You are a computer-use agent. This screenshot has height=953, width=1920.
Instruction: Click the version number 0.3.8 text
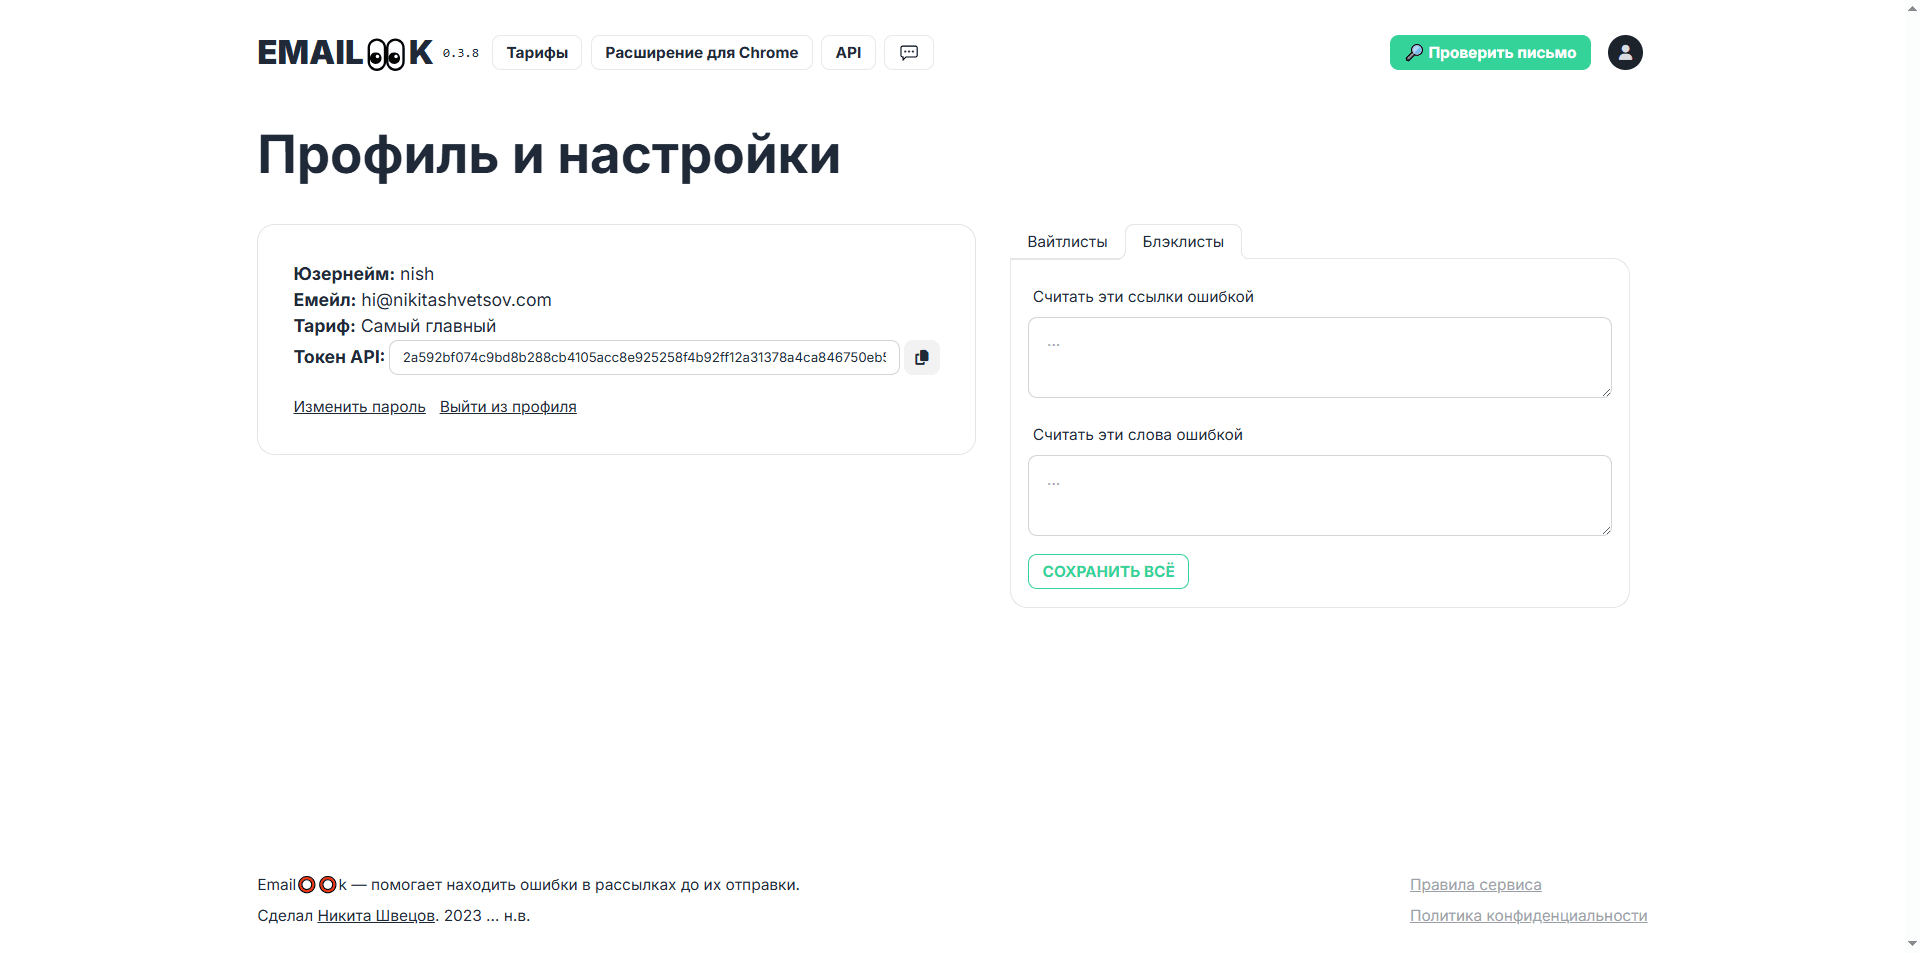tap(461, 53)
